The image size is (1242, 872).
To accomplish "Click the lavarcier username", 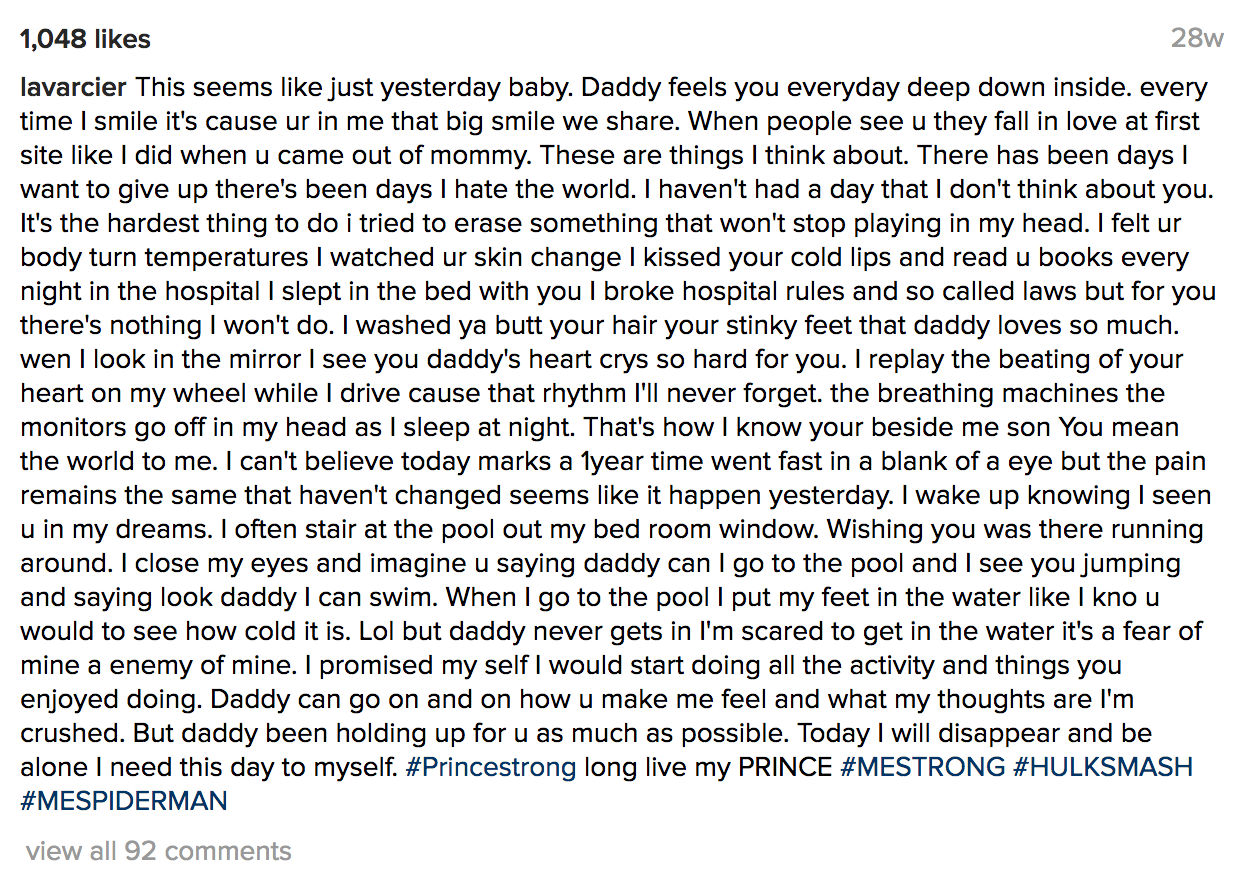I will click(x=73, y=88).
